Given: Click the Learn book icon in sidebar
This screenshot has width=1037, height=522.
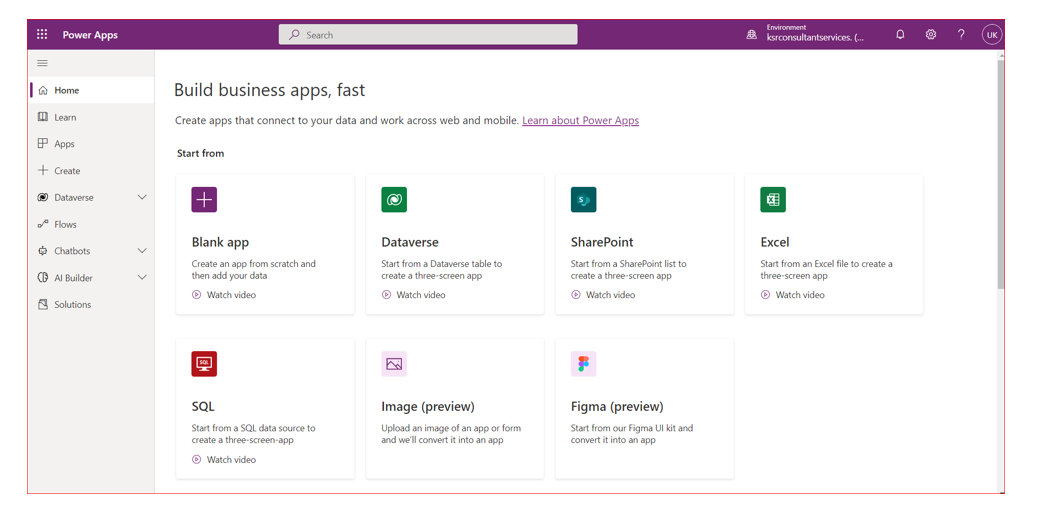Looking at the screenshot, I should (x=43, y=116).
